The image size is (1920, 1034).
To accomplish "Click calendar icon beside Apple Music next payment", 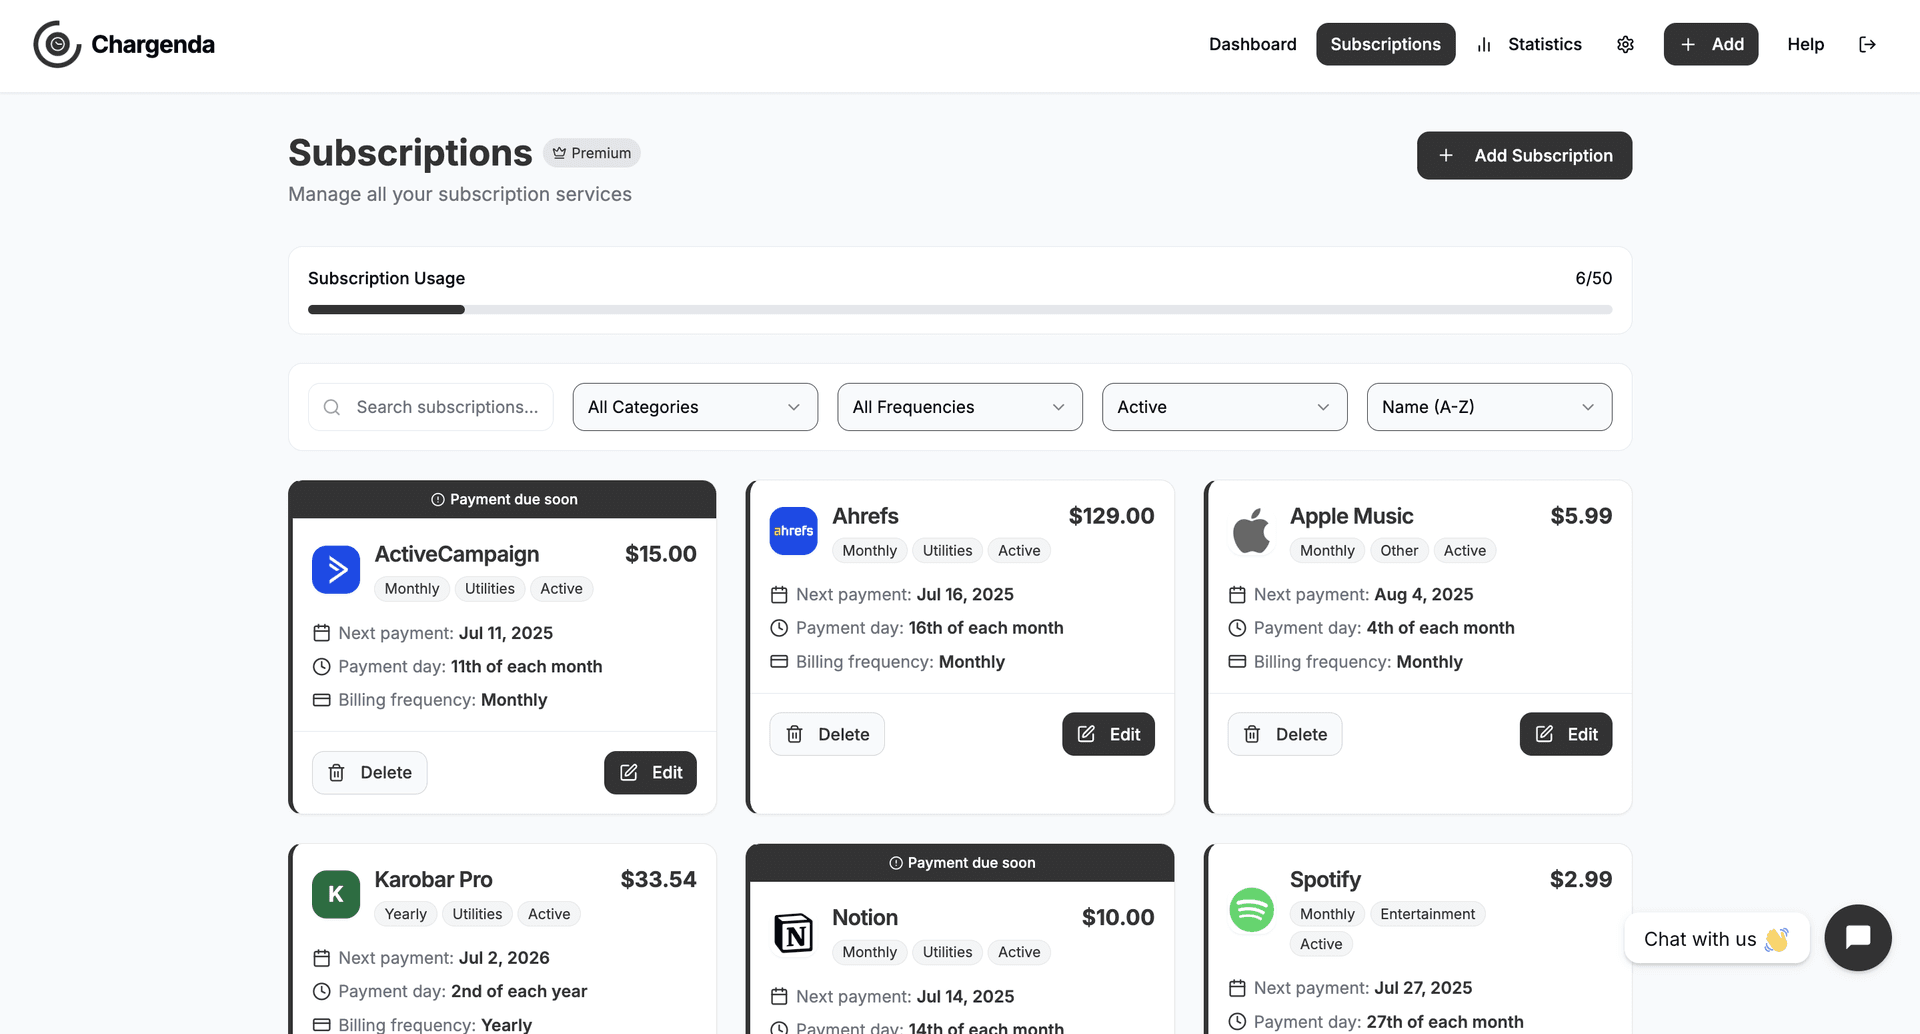I will (1237, 595).
